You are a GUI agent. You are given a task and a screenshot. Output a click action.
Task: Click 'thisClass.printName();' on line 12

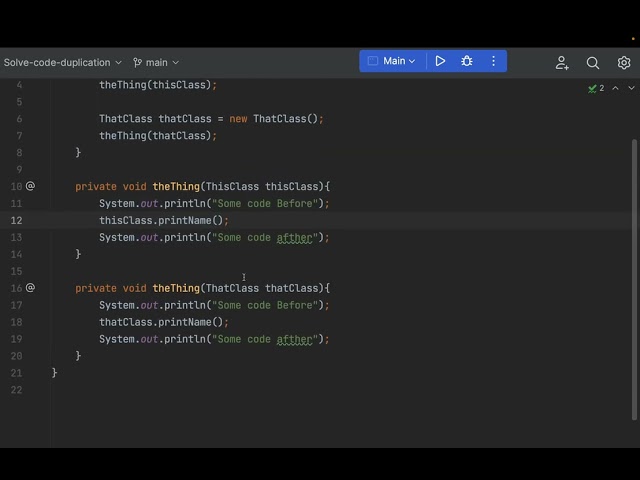[164, 220]
